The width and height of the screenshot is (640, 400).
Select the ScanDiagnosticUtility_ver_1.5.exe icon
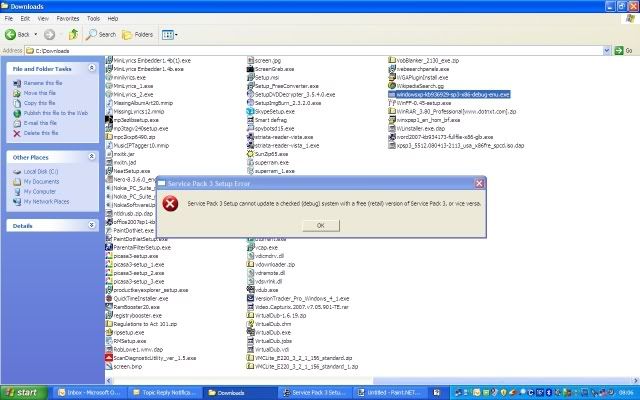(109, 358)
